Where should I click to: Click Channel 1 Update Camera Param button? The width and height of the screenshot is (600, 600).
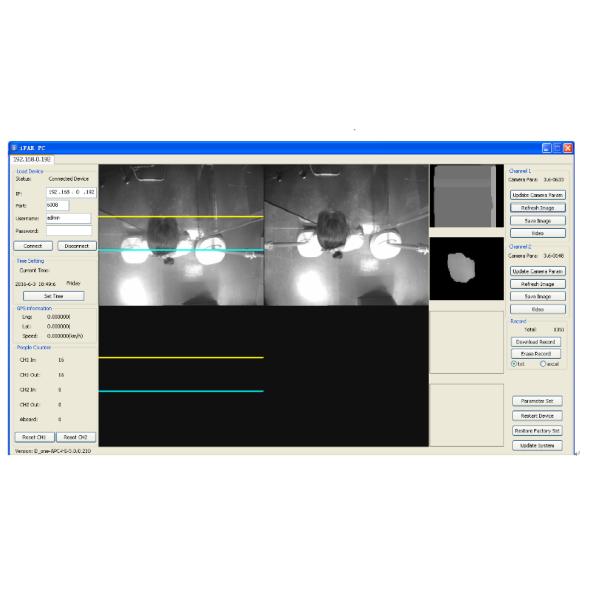[x=538, y=194]
